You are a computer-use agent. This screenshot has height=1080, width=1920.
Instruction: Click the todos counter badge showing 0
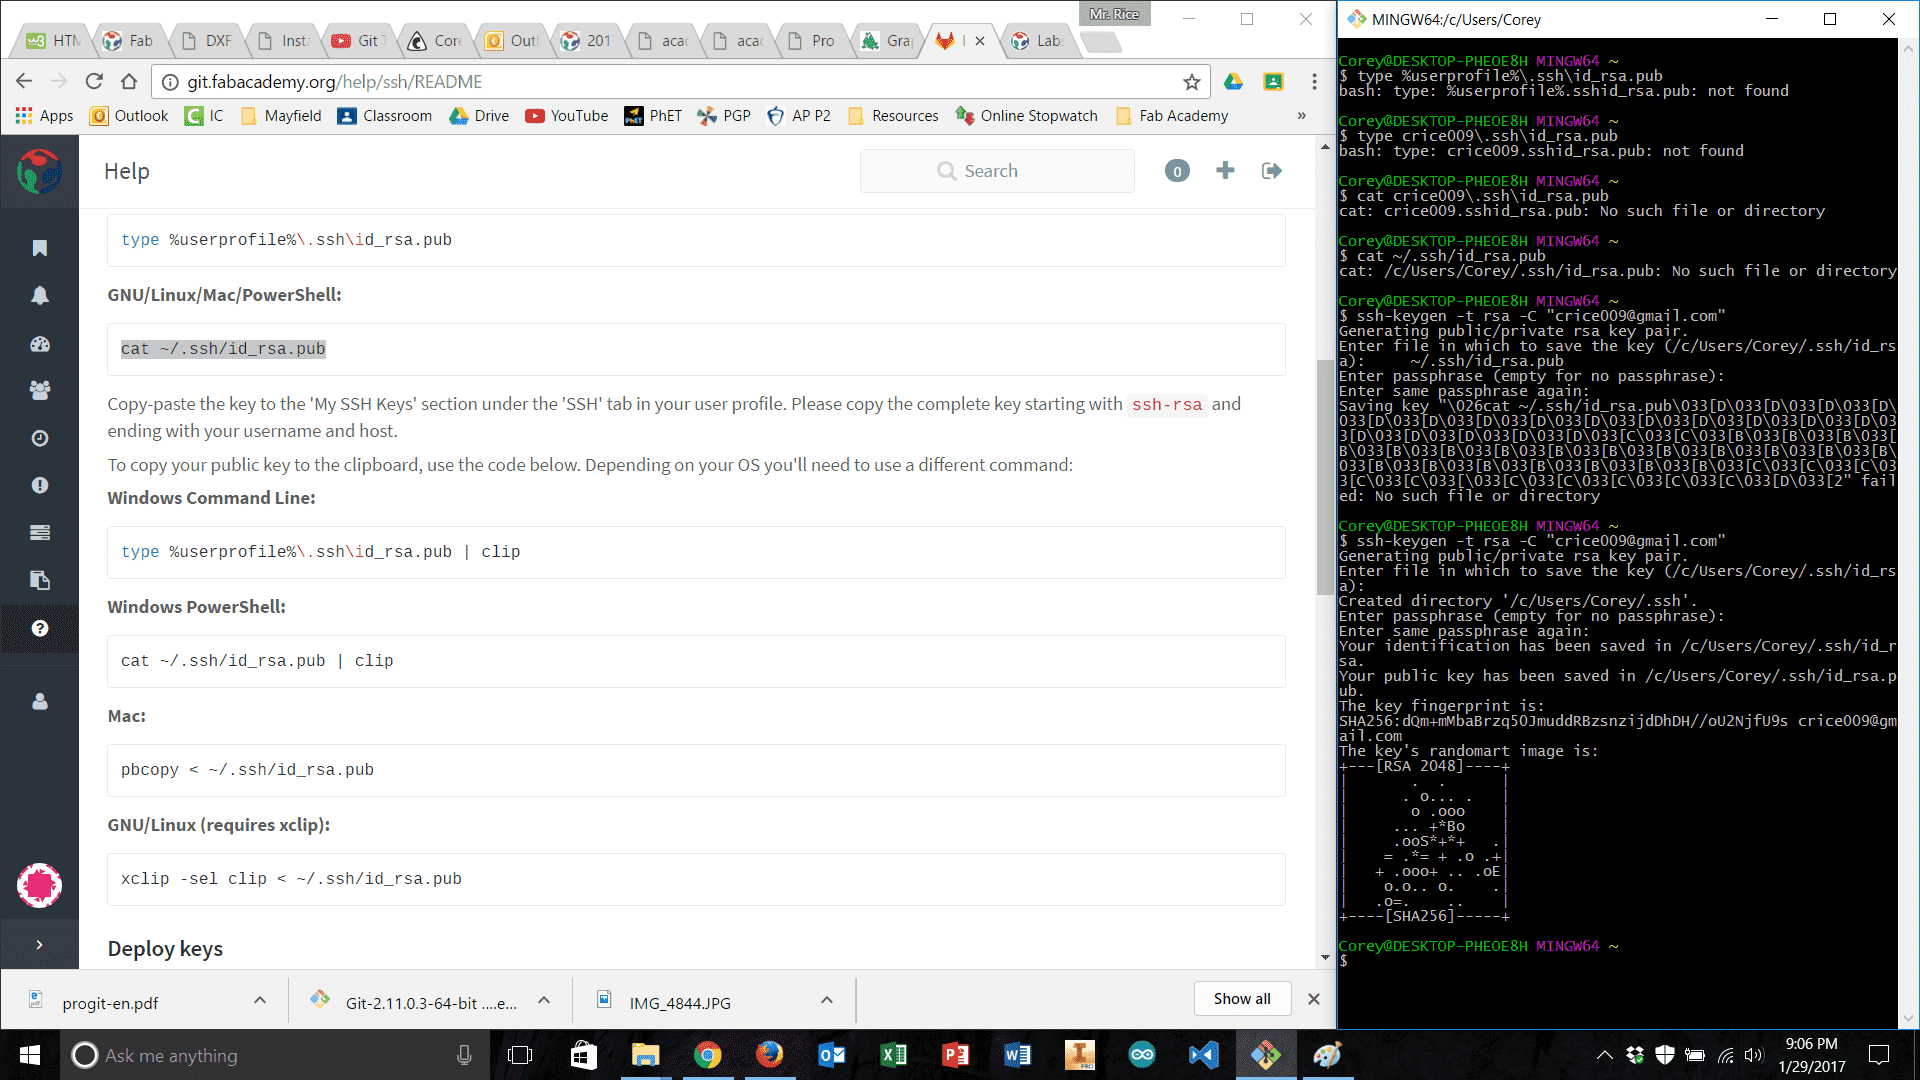tap(1177, 171)
